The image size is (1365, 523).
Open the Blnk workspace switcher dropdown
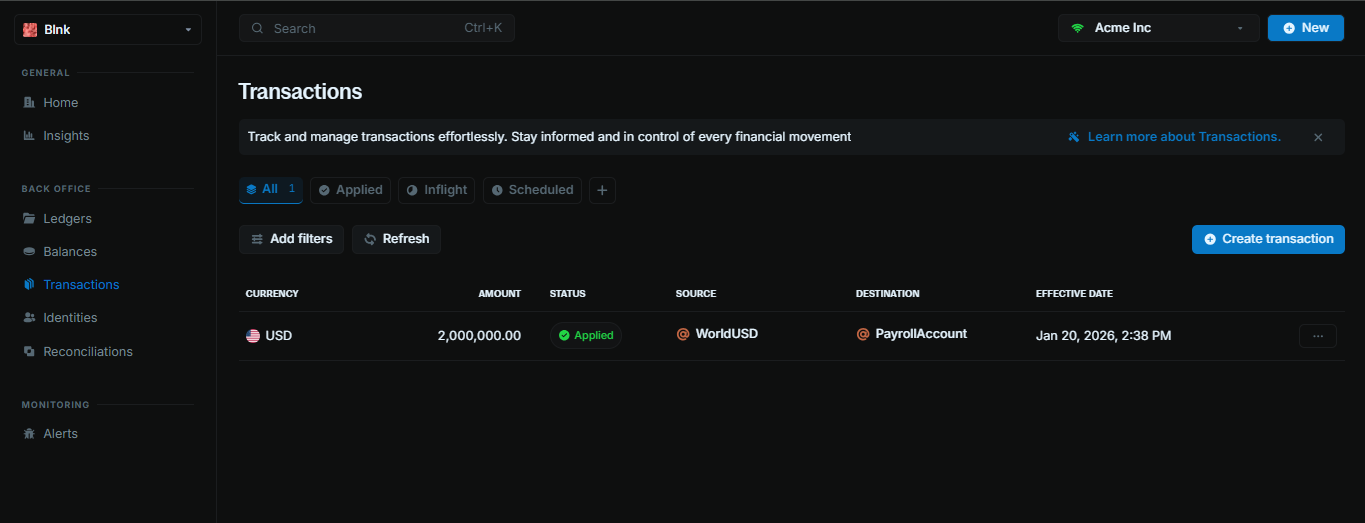(108, 29)
